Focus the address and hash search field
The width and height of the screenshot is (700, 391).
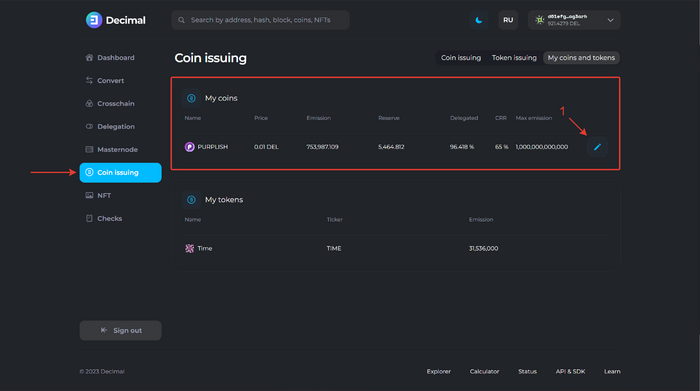click(x=260, y=20)
